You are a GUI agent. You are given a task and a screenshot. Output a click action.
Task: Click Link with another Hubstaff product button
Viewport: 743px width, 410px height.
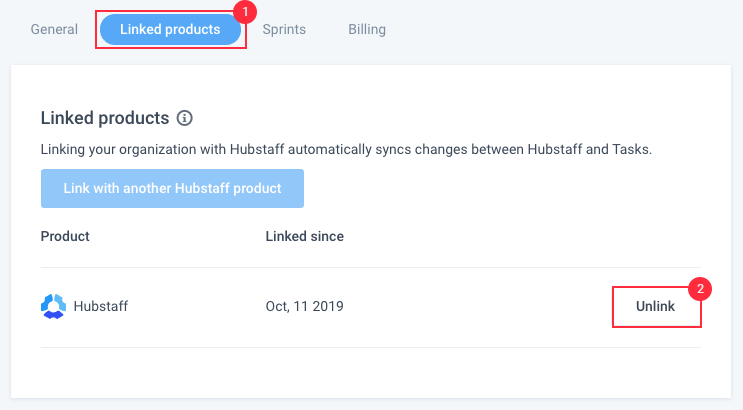coord(172,188)
